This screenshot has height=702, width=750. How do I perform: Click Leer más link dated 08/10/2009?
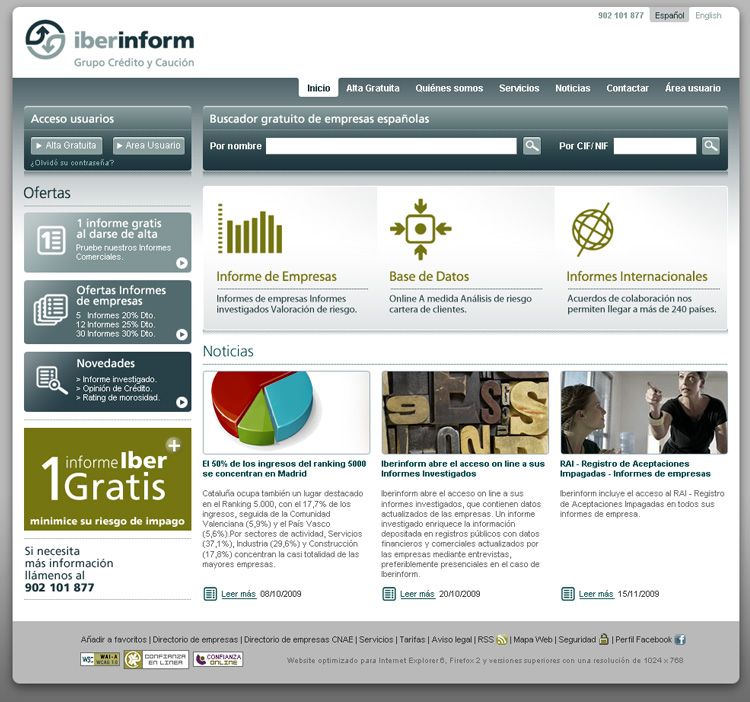point(239,594)
